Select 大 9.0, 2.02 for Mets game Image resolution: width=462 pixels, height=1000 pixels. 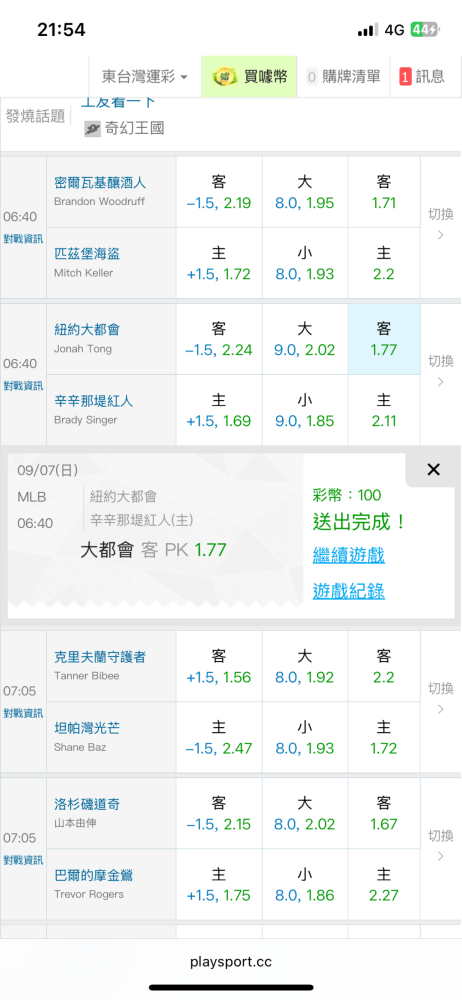[x=304, y=339]
